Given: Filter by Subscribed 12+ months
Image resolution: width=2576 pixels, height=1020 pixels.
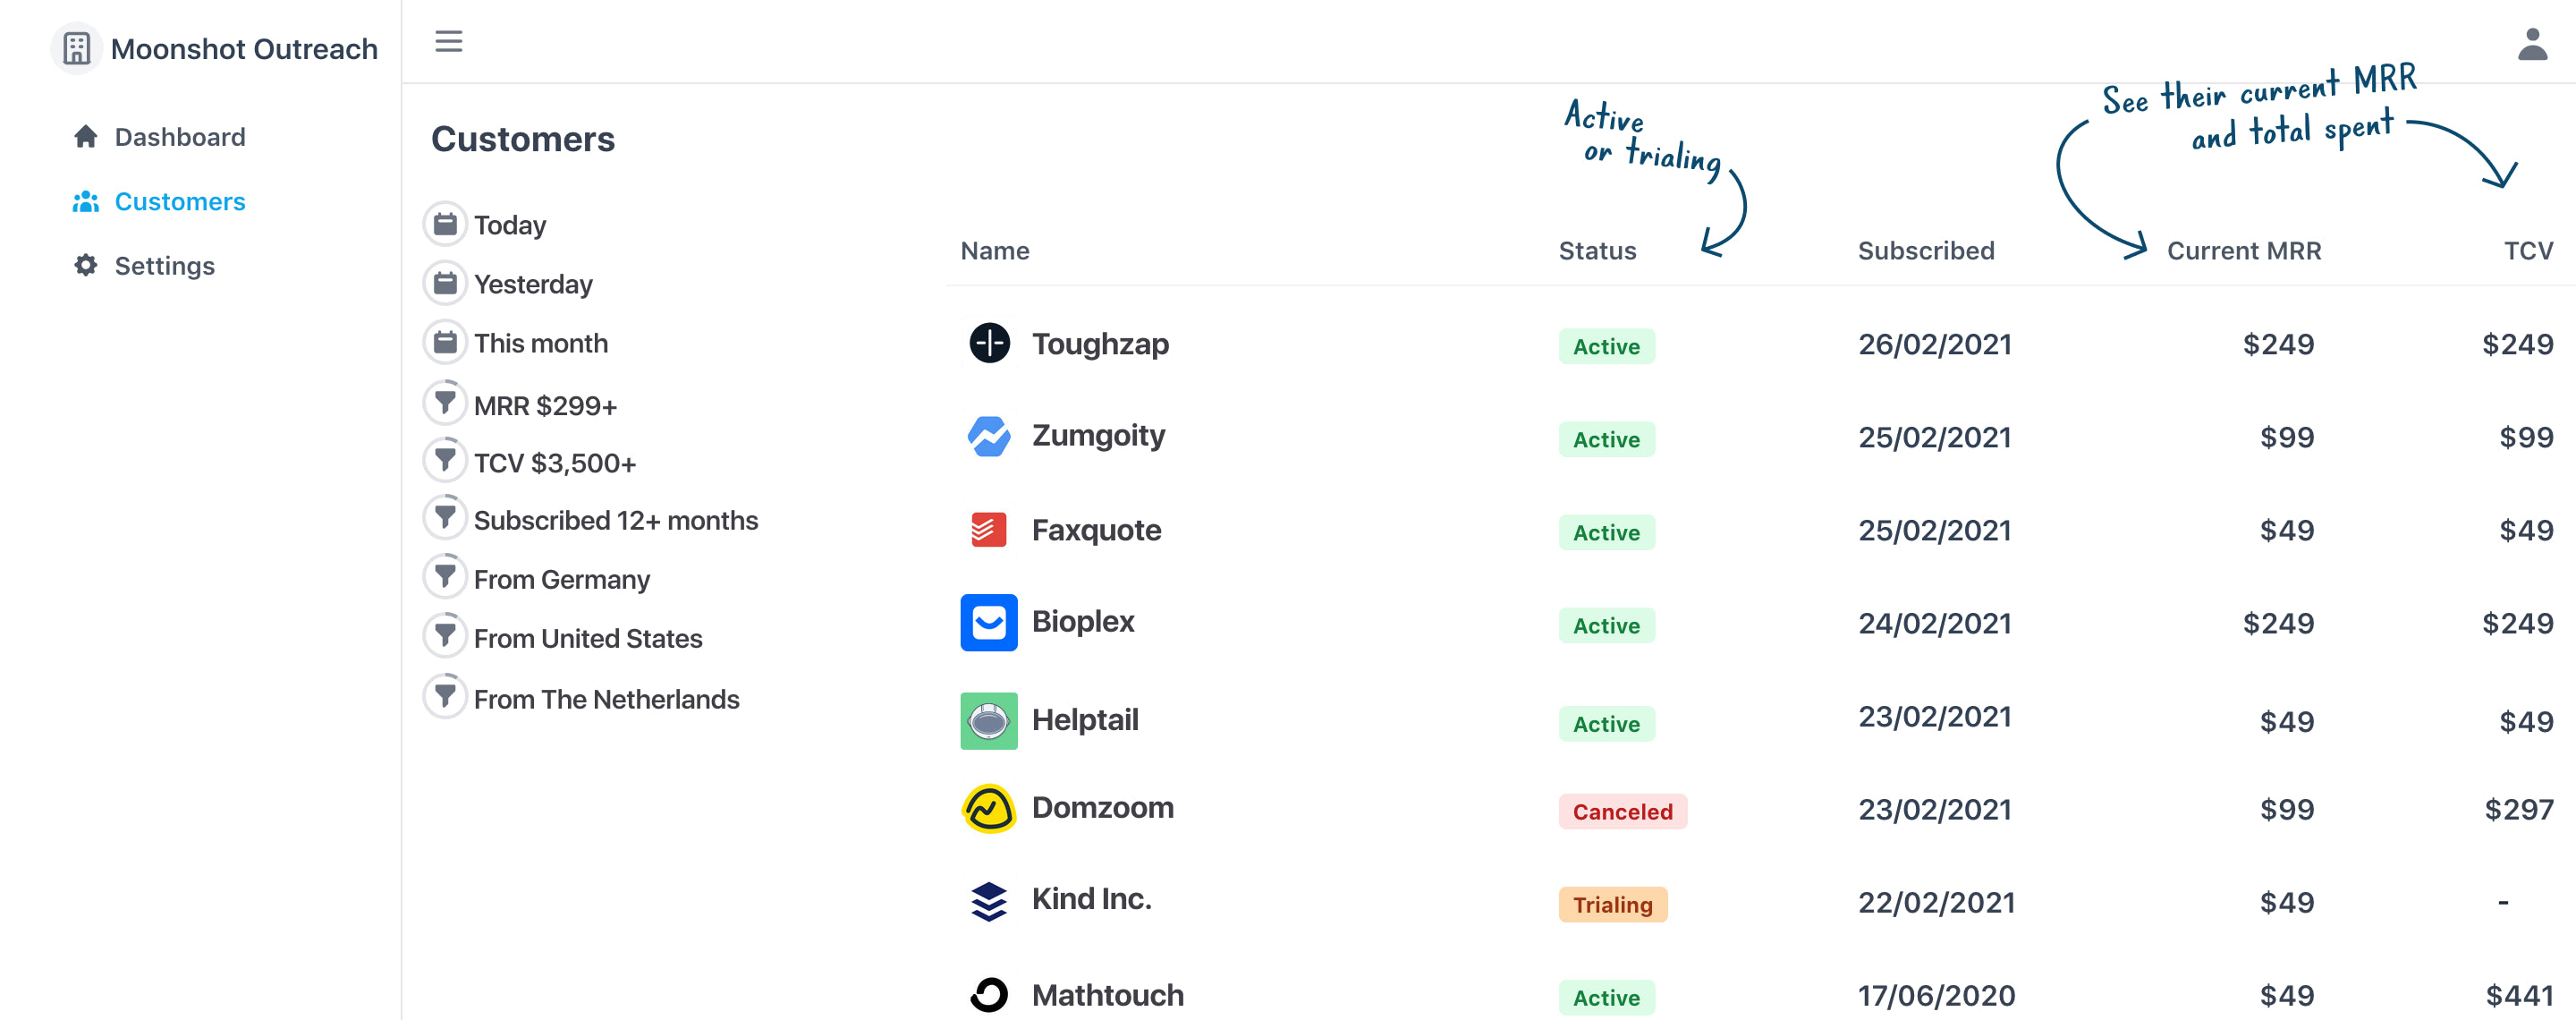Looking at the screenshot, I should pos(615,520).
